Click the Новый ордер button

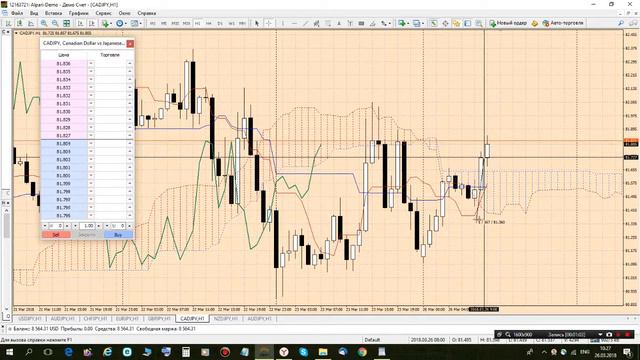coord(508,23)
